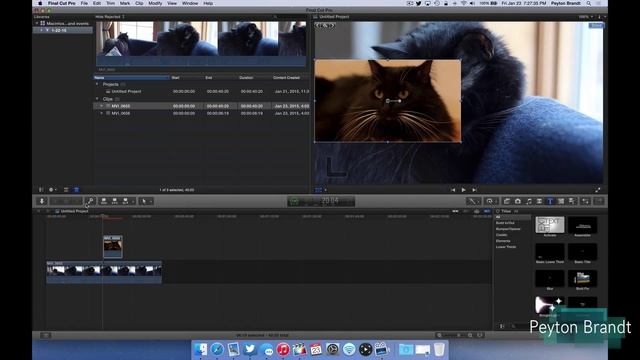Open the browser action gear menu
The image size is (640, 360).
(52, 190)
